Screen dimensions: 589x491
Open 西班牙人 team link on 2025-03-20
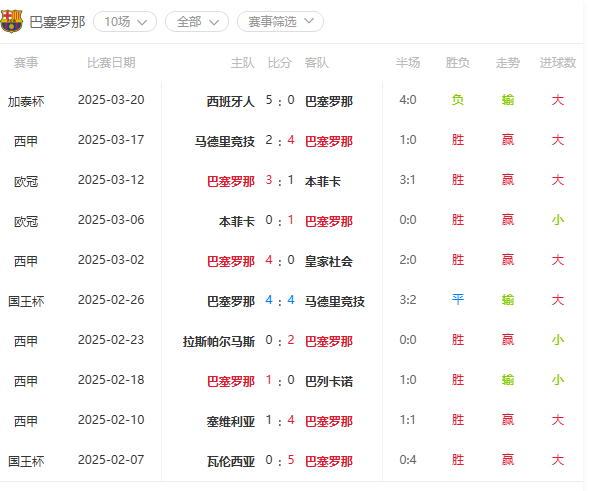231,101
